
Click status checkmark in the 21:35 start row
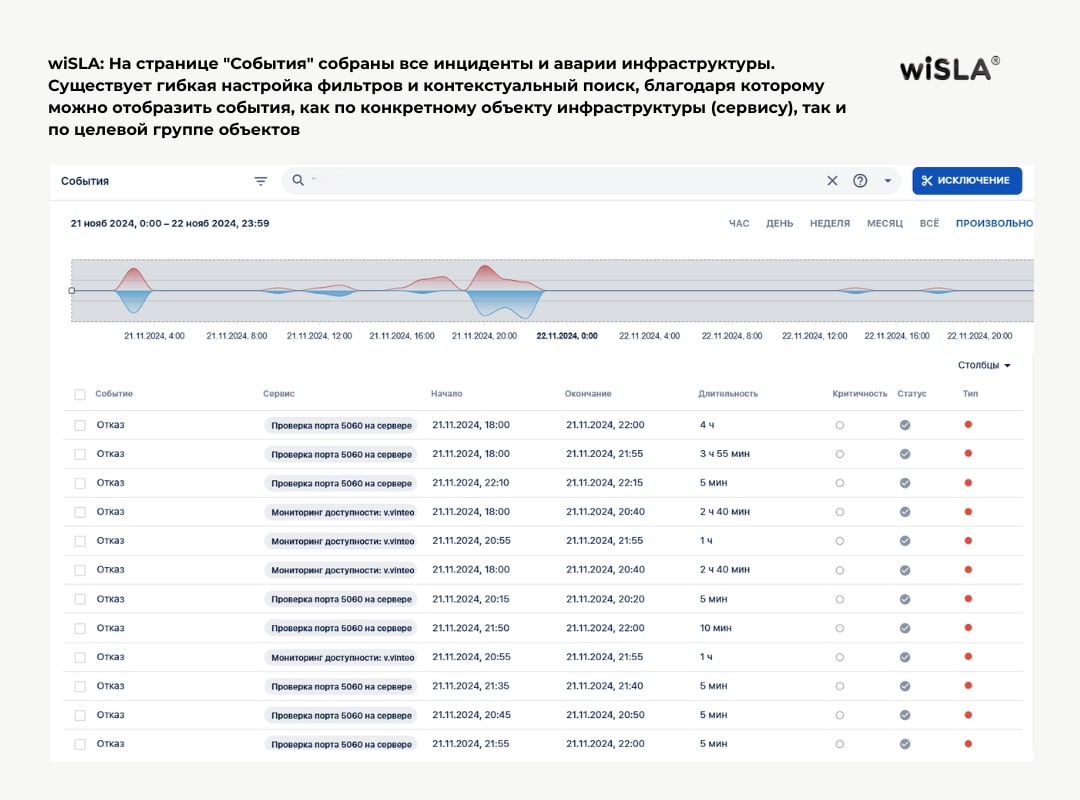tap(905, 686)
